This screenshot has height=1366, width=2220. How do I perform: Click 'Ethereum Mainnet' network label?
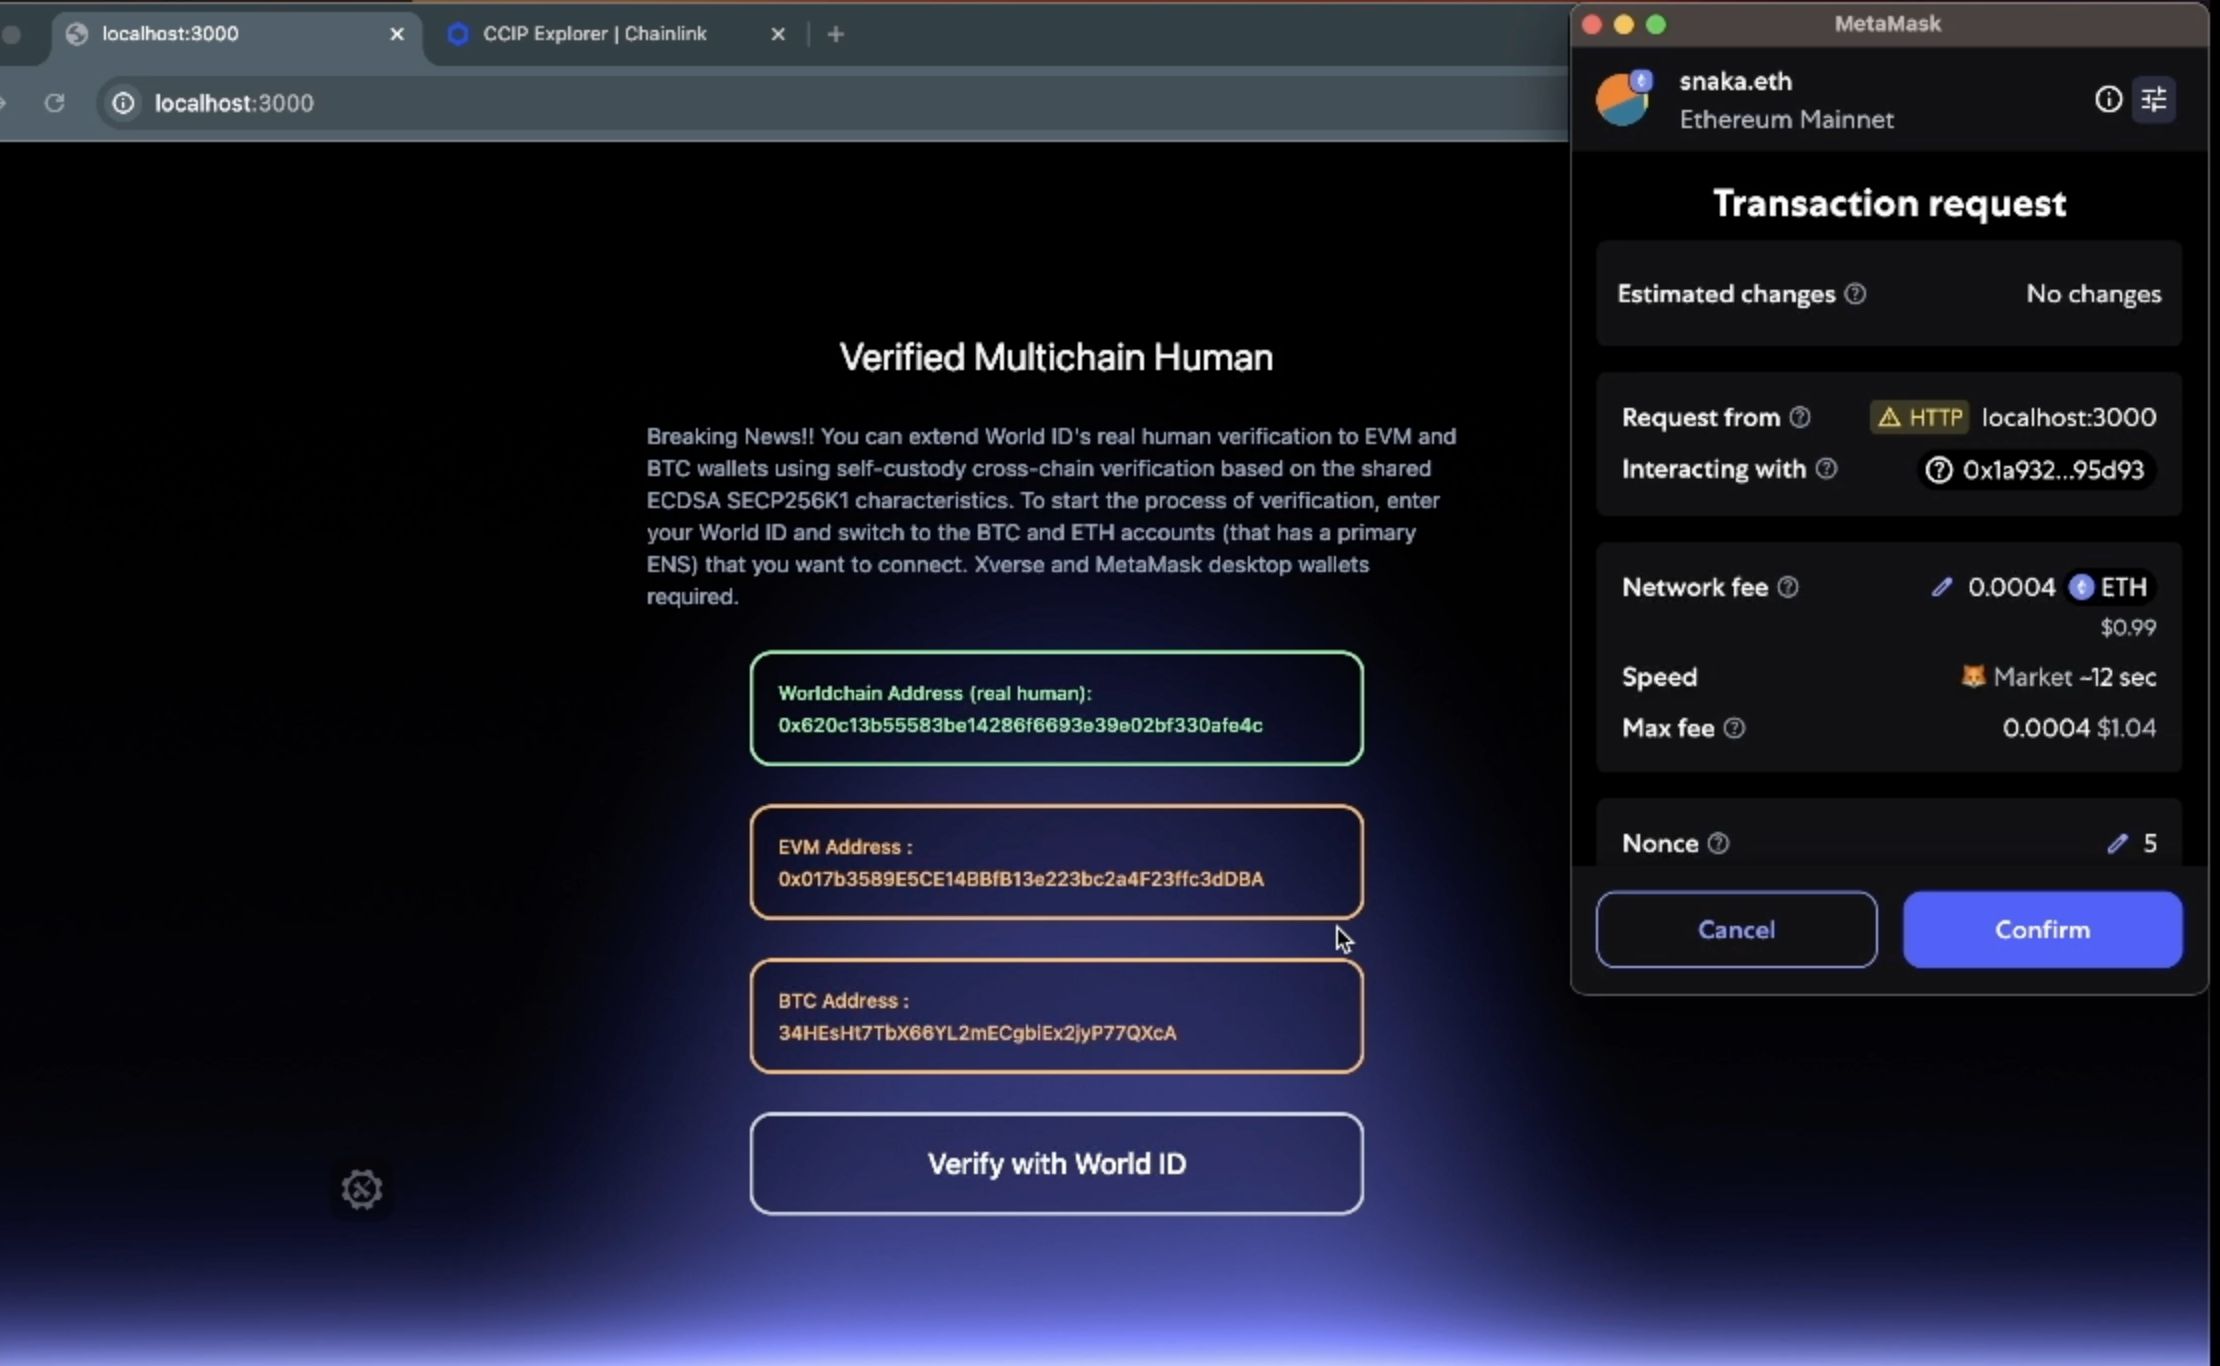(x=1786, y=119)
